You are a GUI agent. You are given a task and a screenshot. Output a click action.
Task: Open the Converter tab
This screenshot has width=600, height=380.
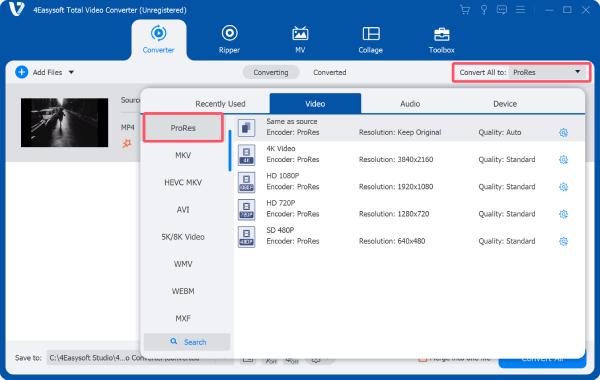pyautogui.click(x=158, y=39)
